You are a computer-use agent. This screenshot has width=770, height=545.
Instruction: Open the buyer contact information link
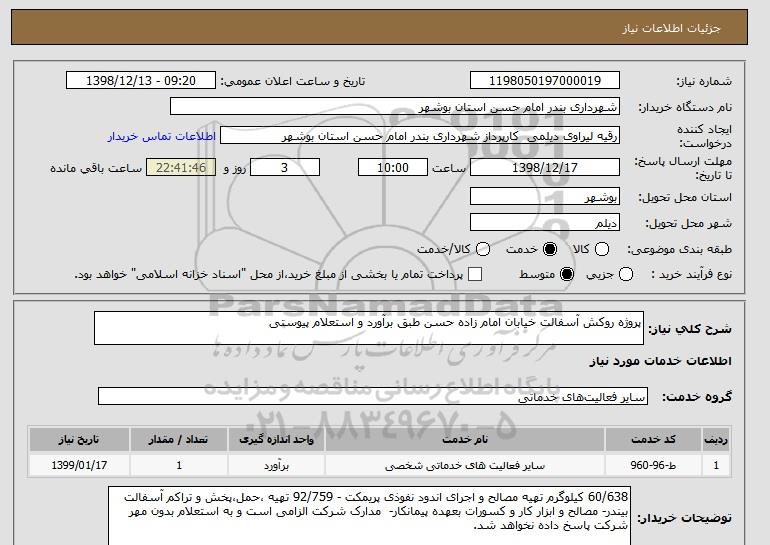[x=162, y=136]
